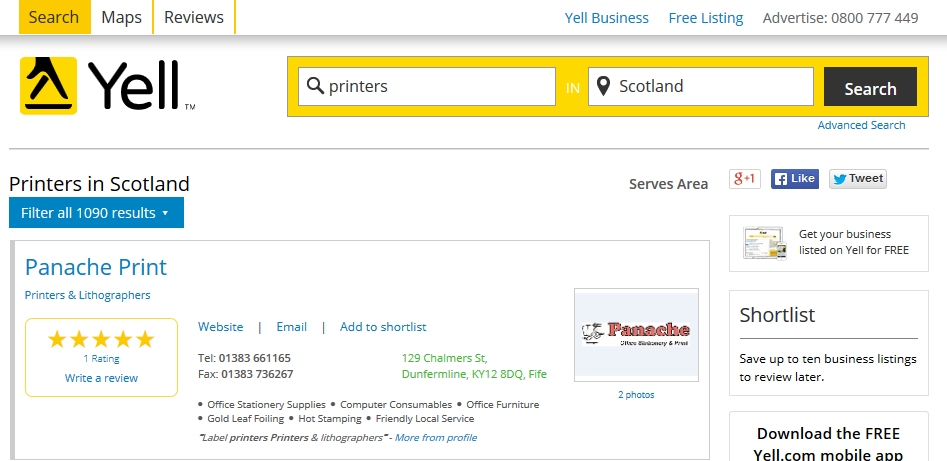This screenshot has height=461, width=947.
Task: Click the Shortlist heading
Action: pyautogui.click(x=777, y=315)
